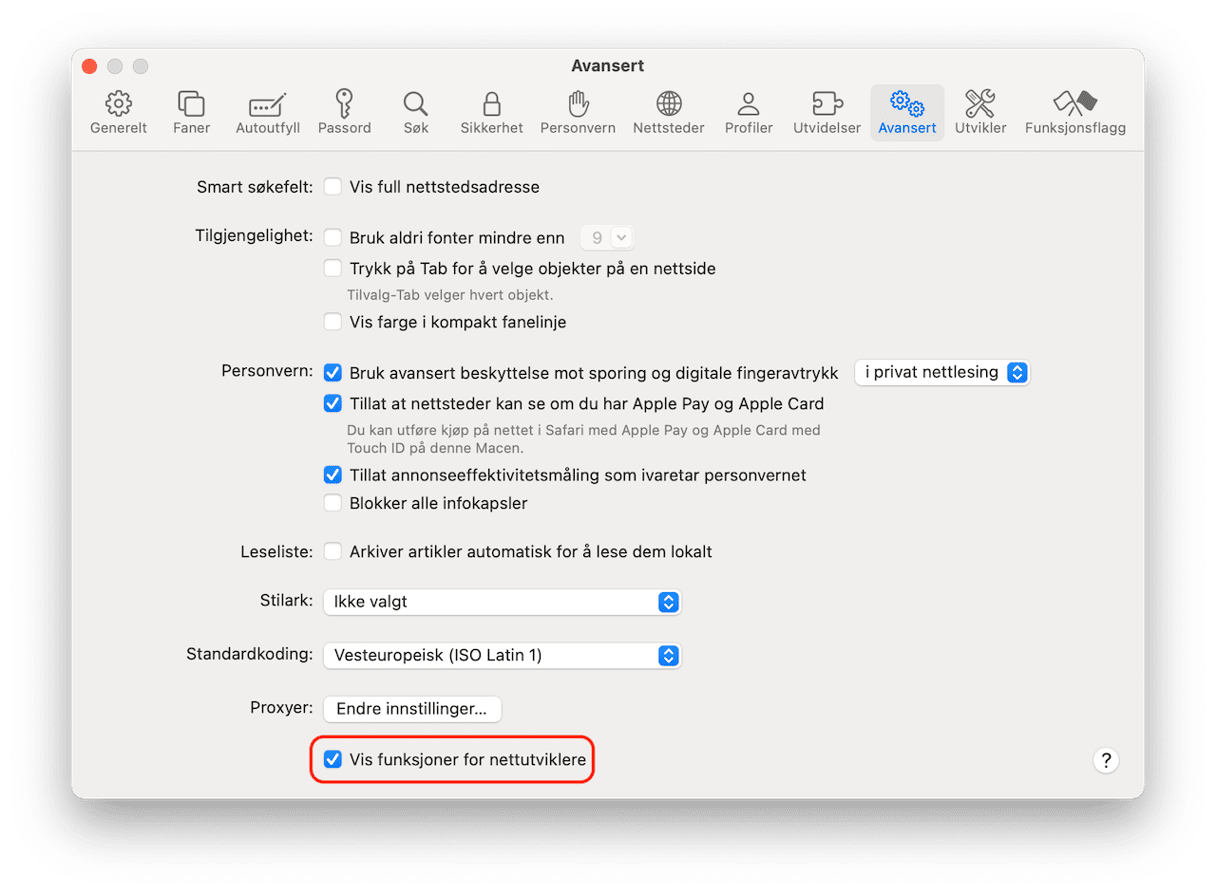Click the help question mark button

(1105, 760)
